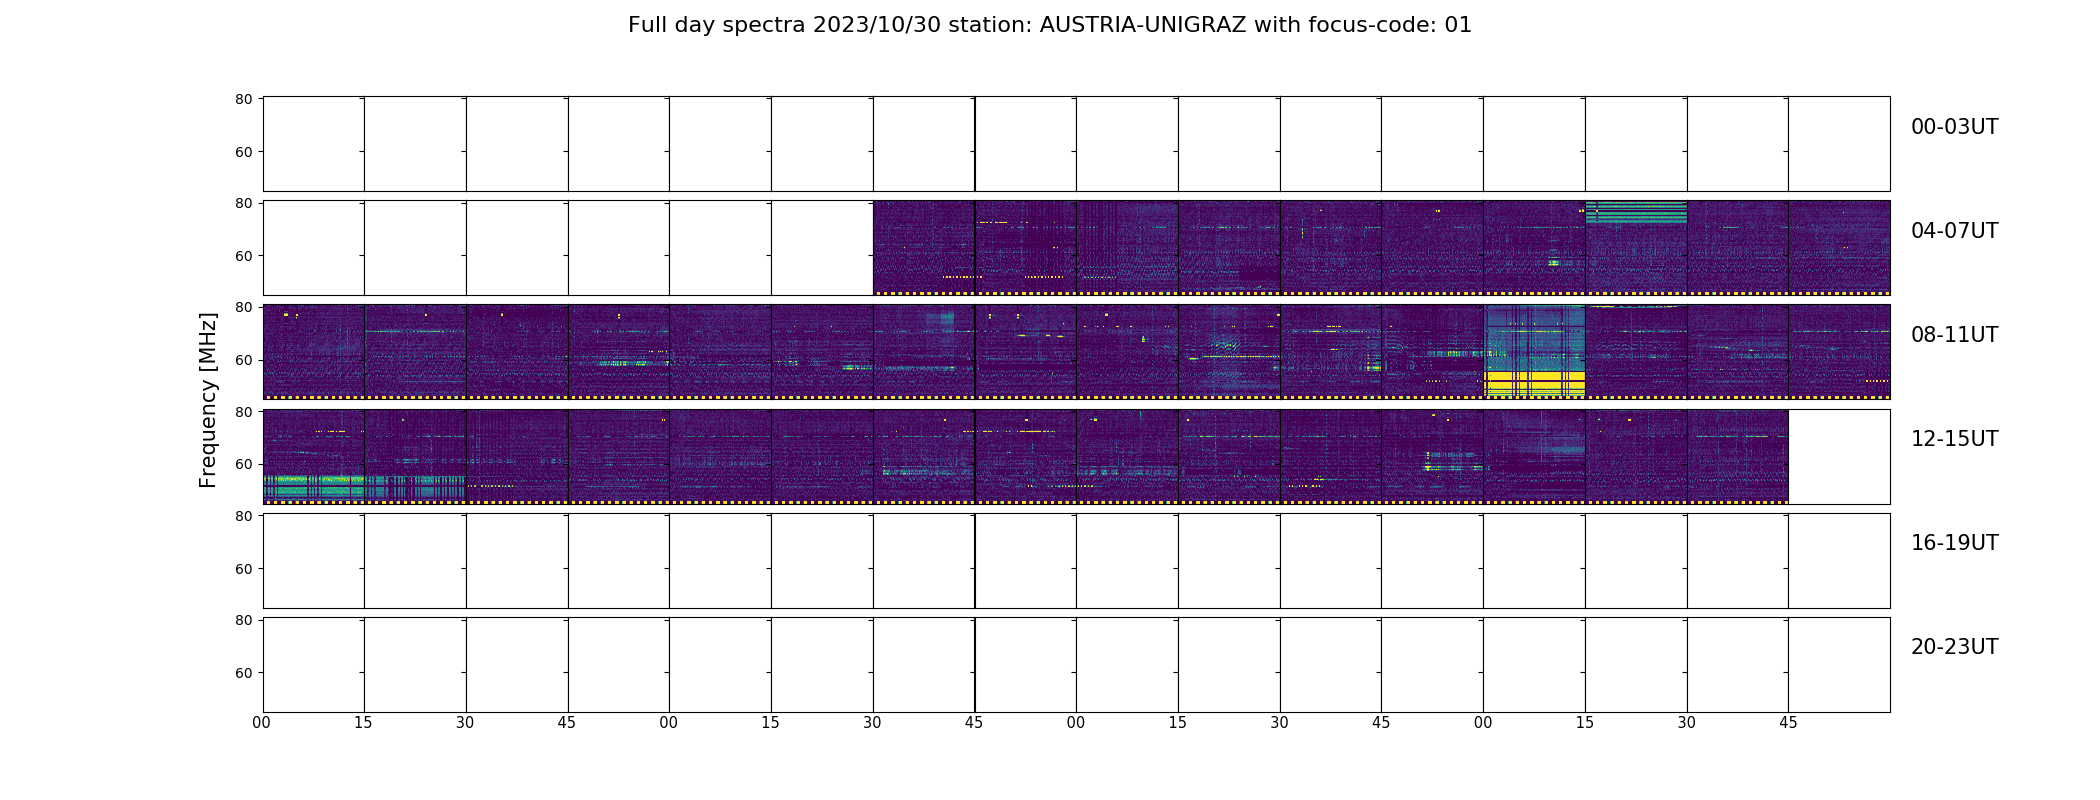Select the 'Frequency [MHz]' axis label
Viewport: 2100px width, 800px height.
click(208, 400)
